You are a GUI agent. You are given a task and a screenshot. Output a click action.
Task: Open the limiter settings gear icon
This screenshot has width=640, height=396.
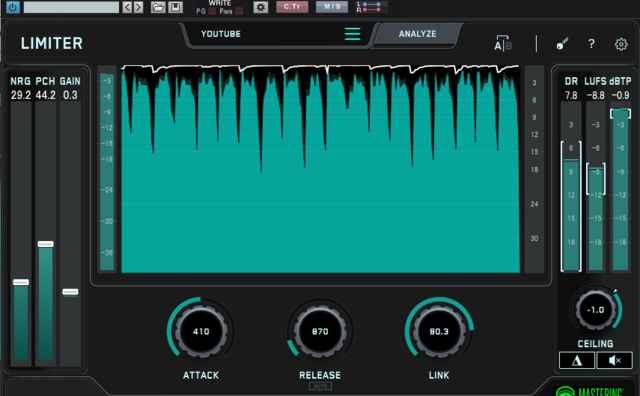tap(621, 44)
